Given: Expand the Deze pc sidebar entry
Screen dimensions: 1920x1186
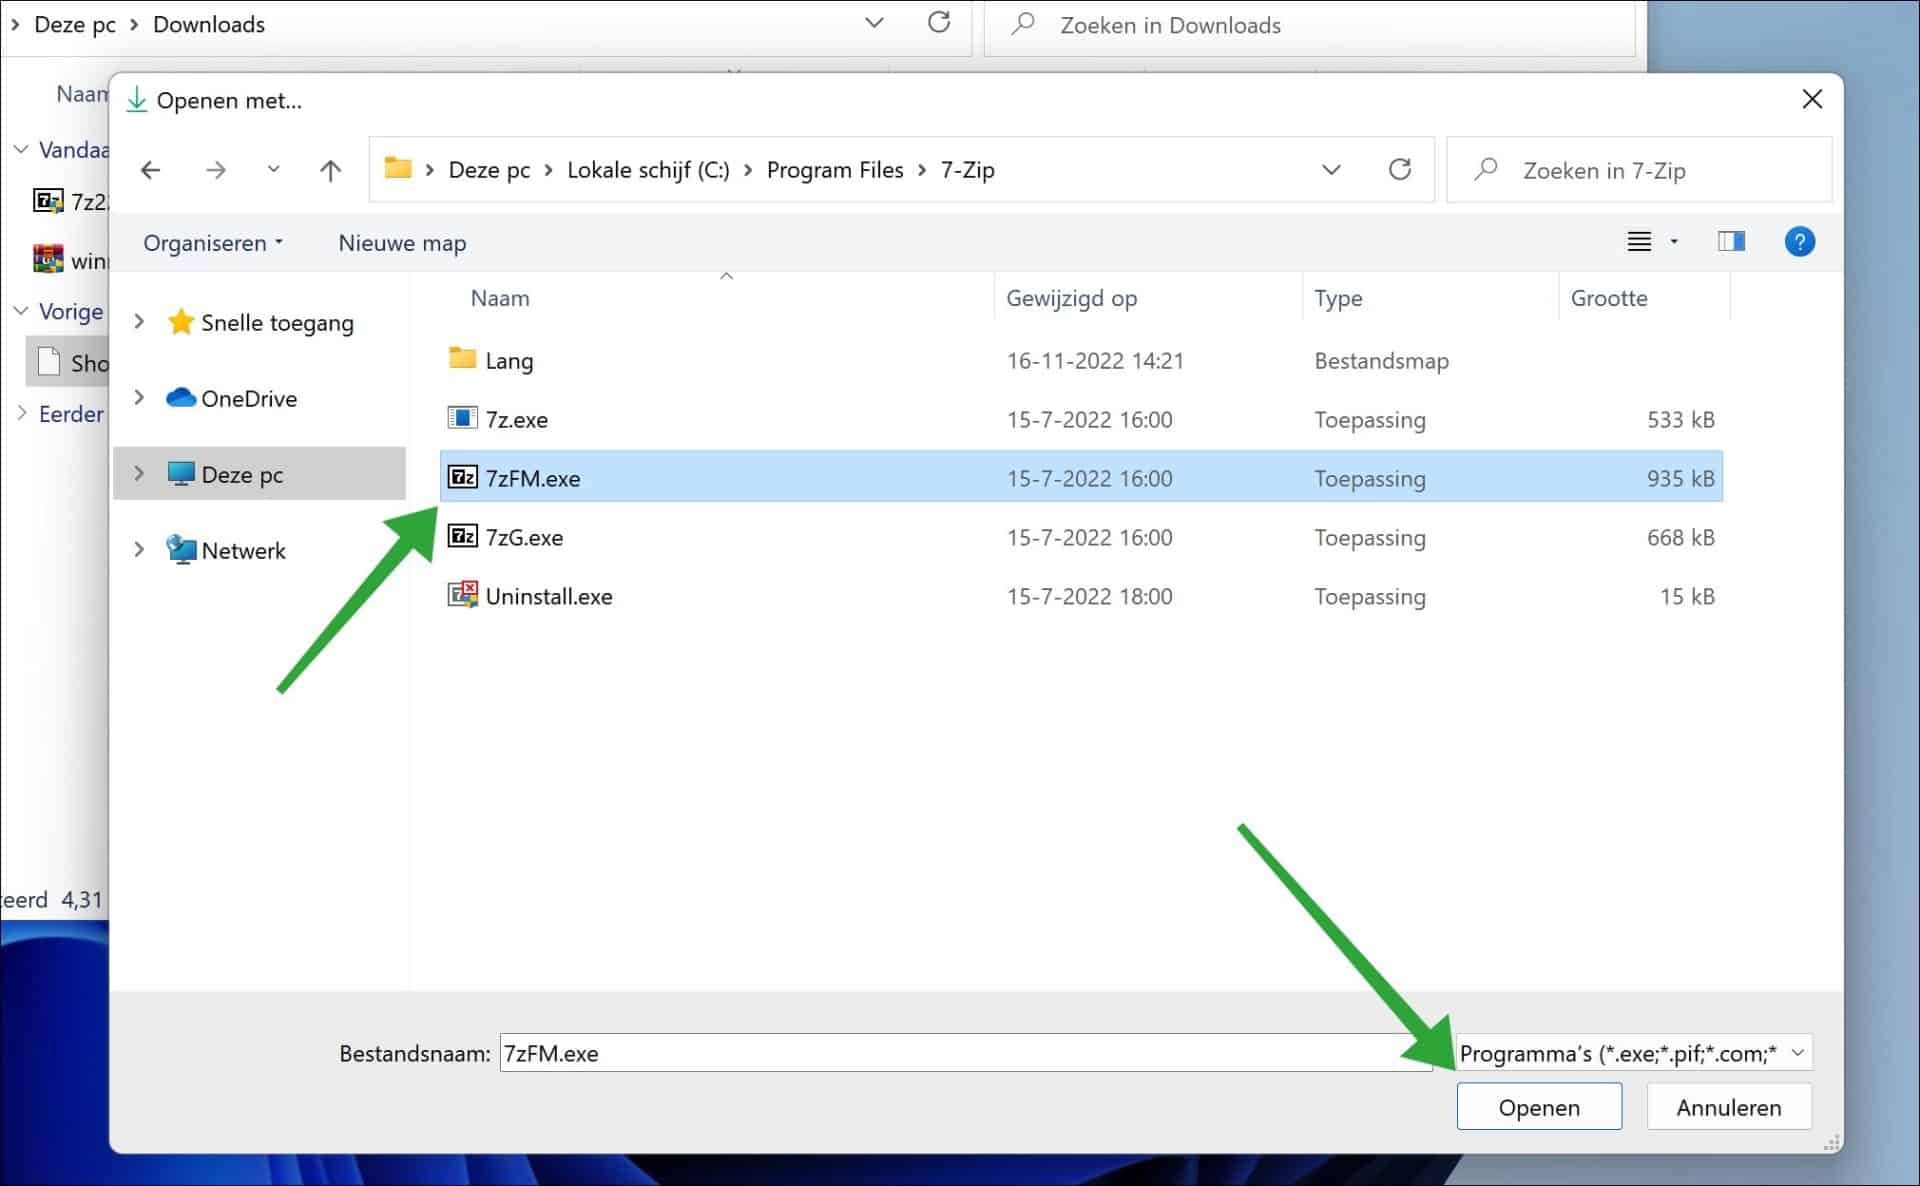Looking at the screenshot, I should [138, 473].
